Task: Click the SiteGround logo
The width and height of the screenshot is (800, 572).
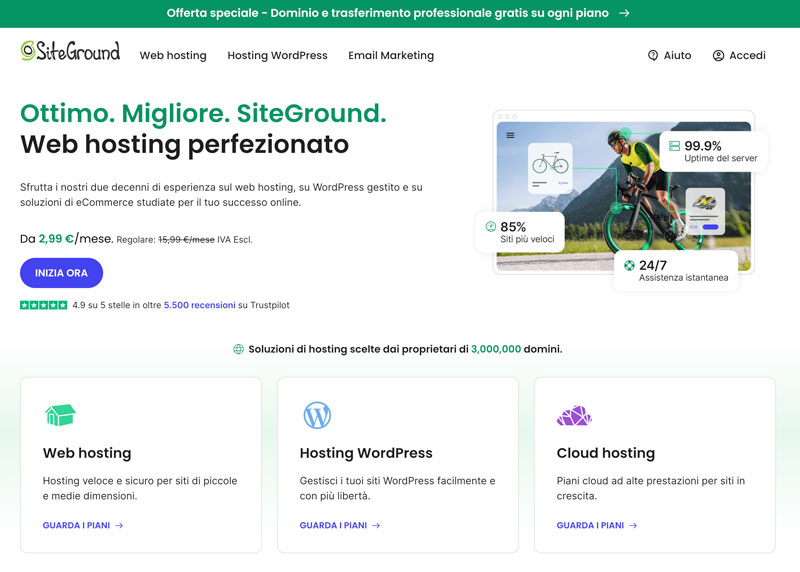Action: point(70,51)
